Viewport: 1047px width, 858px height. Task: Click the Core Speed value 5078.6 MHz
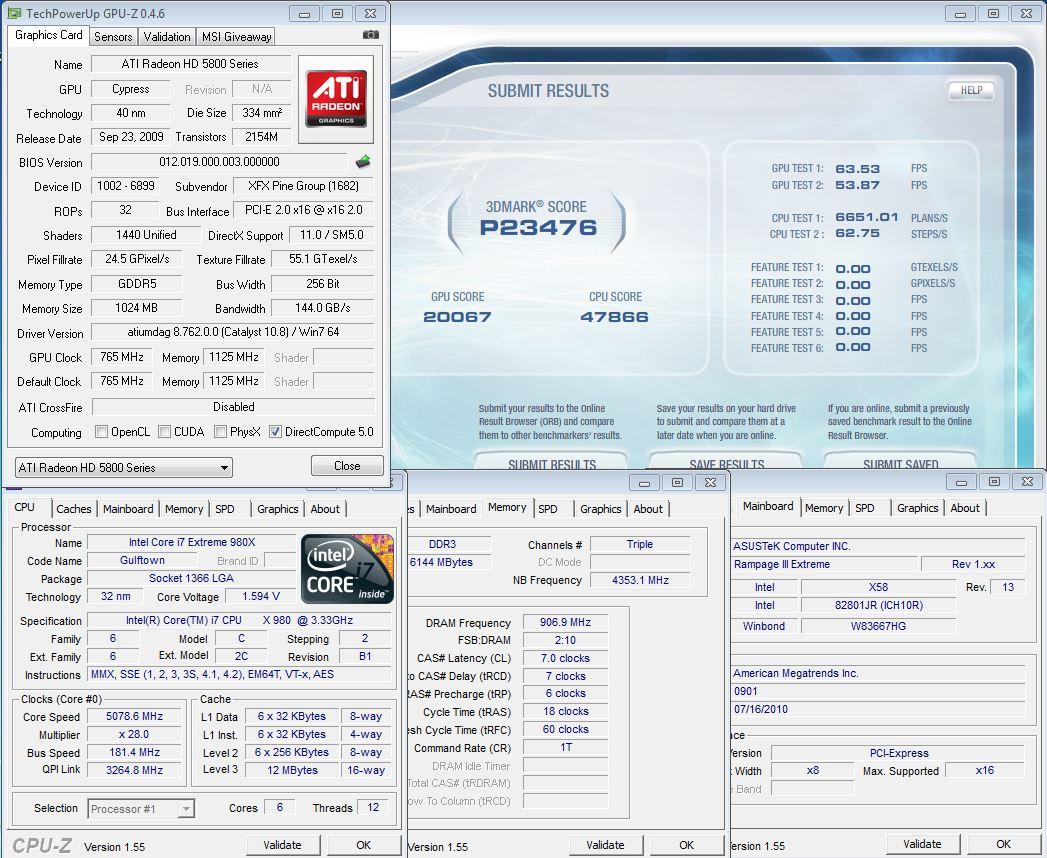134,716
